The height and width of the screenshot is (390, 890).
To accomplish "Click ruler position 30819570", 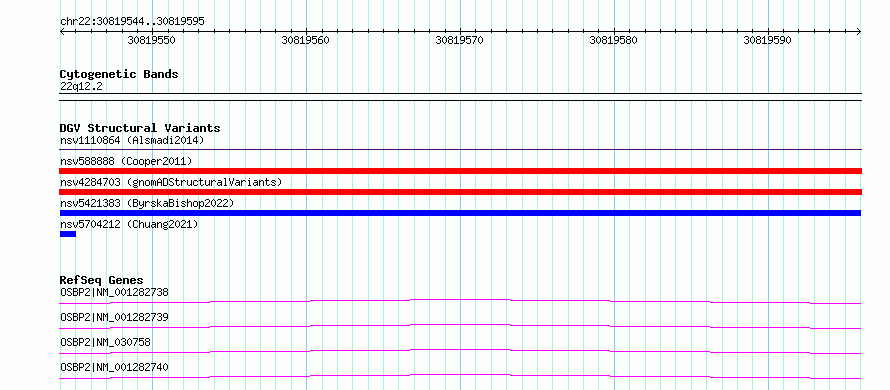I will coord(459,40).
